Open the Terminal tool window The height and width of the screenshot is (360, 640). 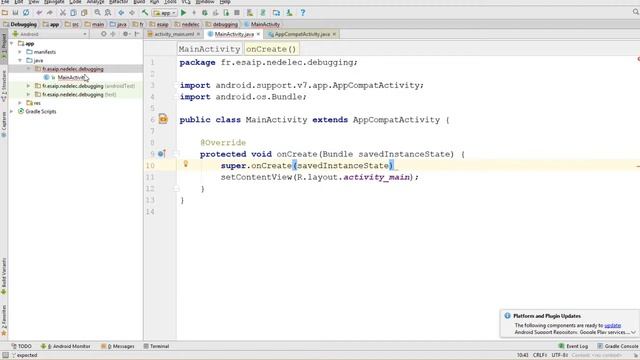pos(156,346)
